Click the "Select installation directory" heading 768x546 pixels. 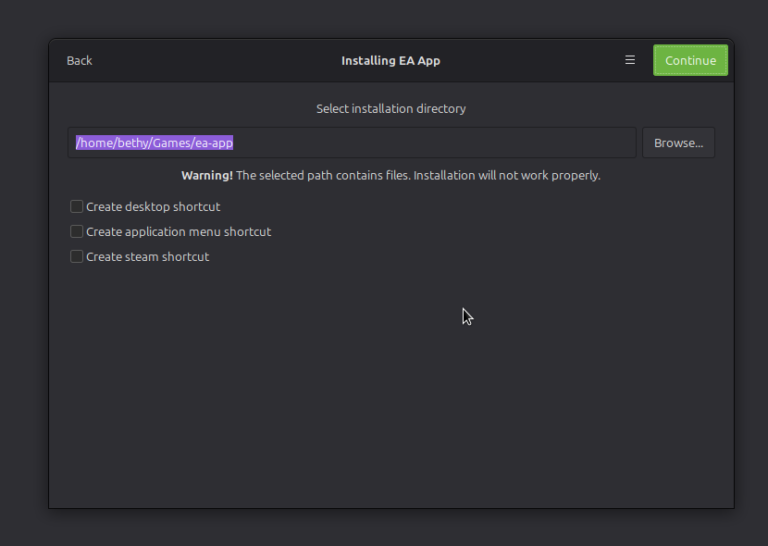[390, 108]
